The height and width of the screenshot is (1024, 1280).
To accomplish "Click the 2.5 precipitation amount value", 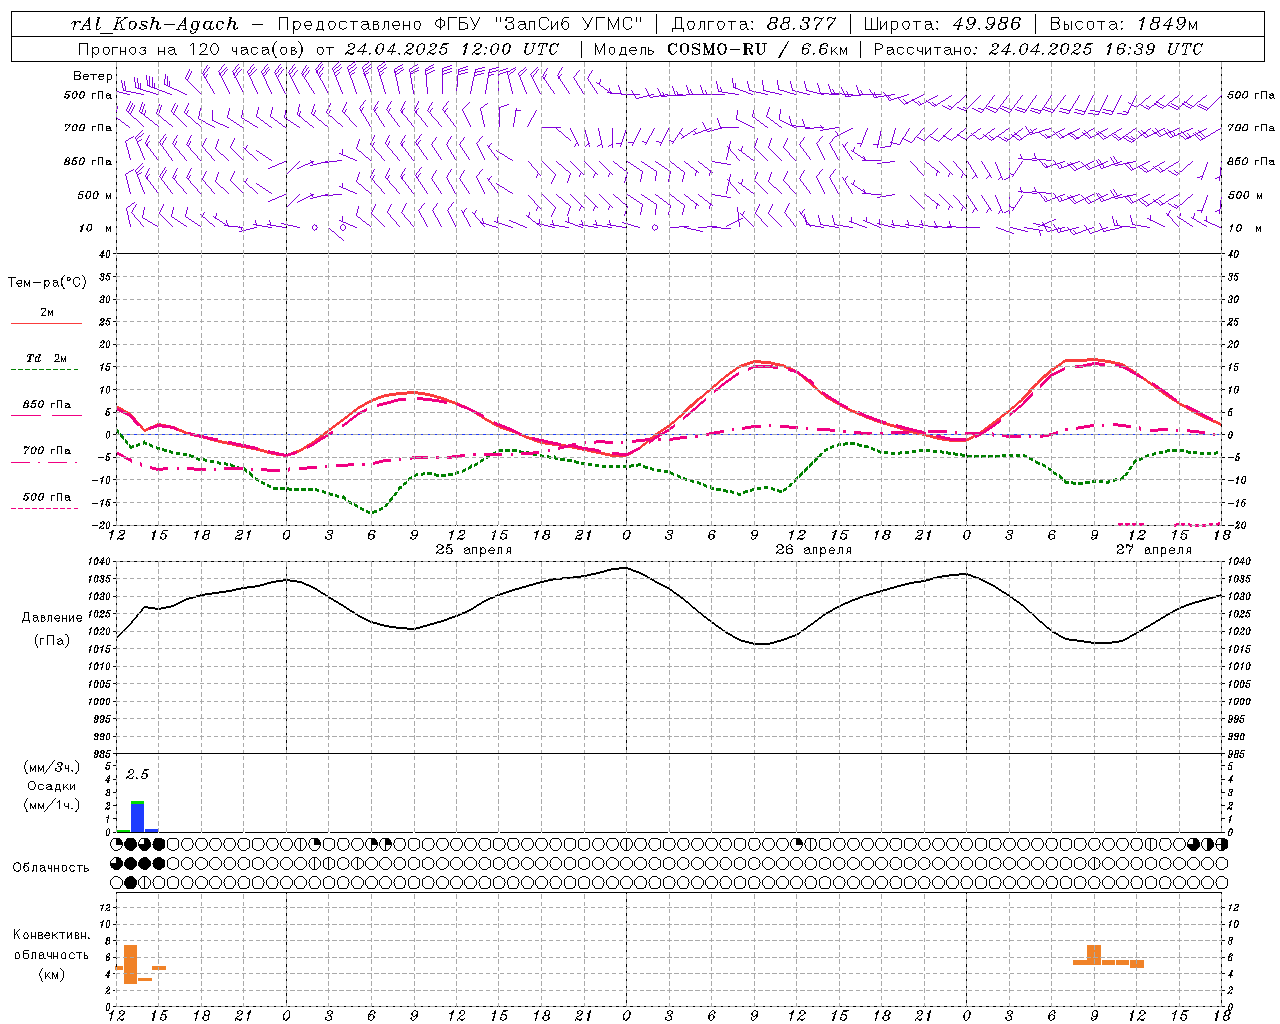I will pyautogui.click(x=137, y=775).
